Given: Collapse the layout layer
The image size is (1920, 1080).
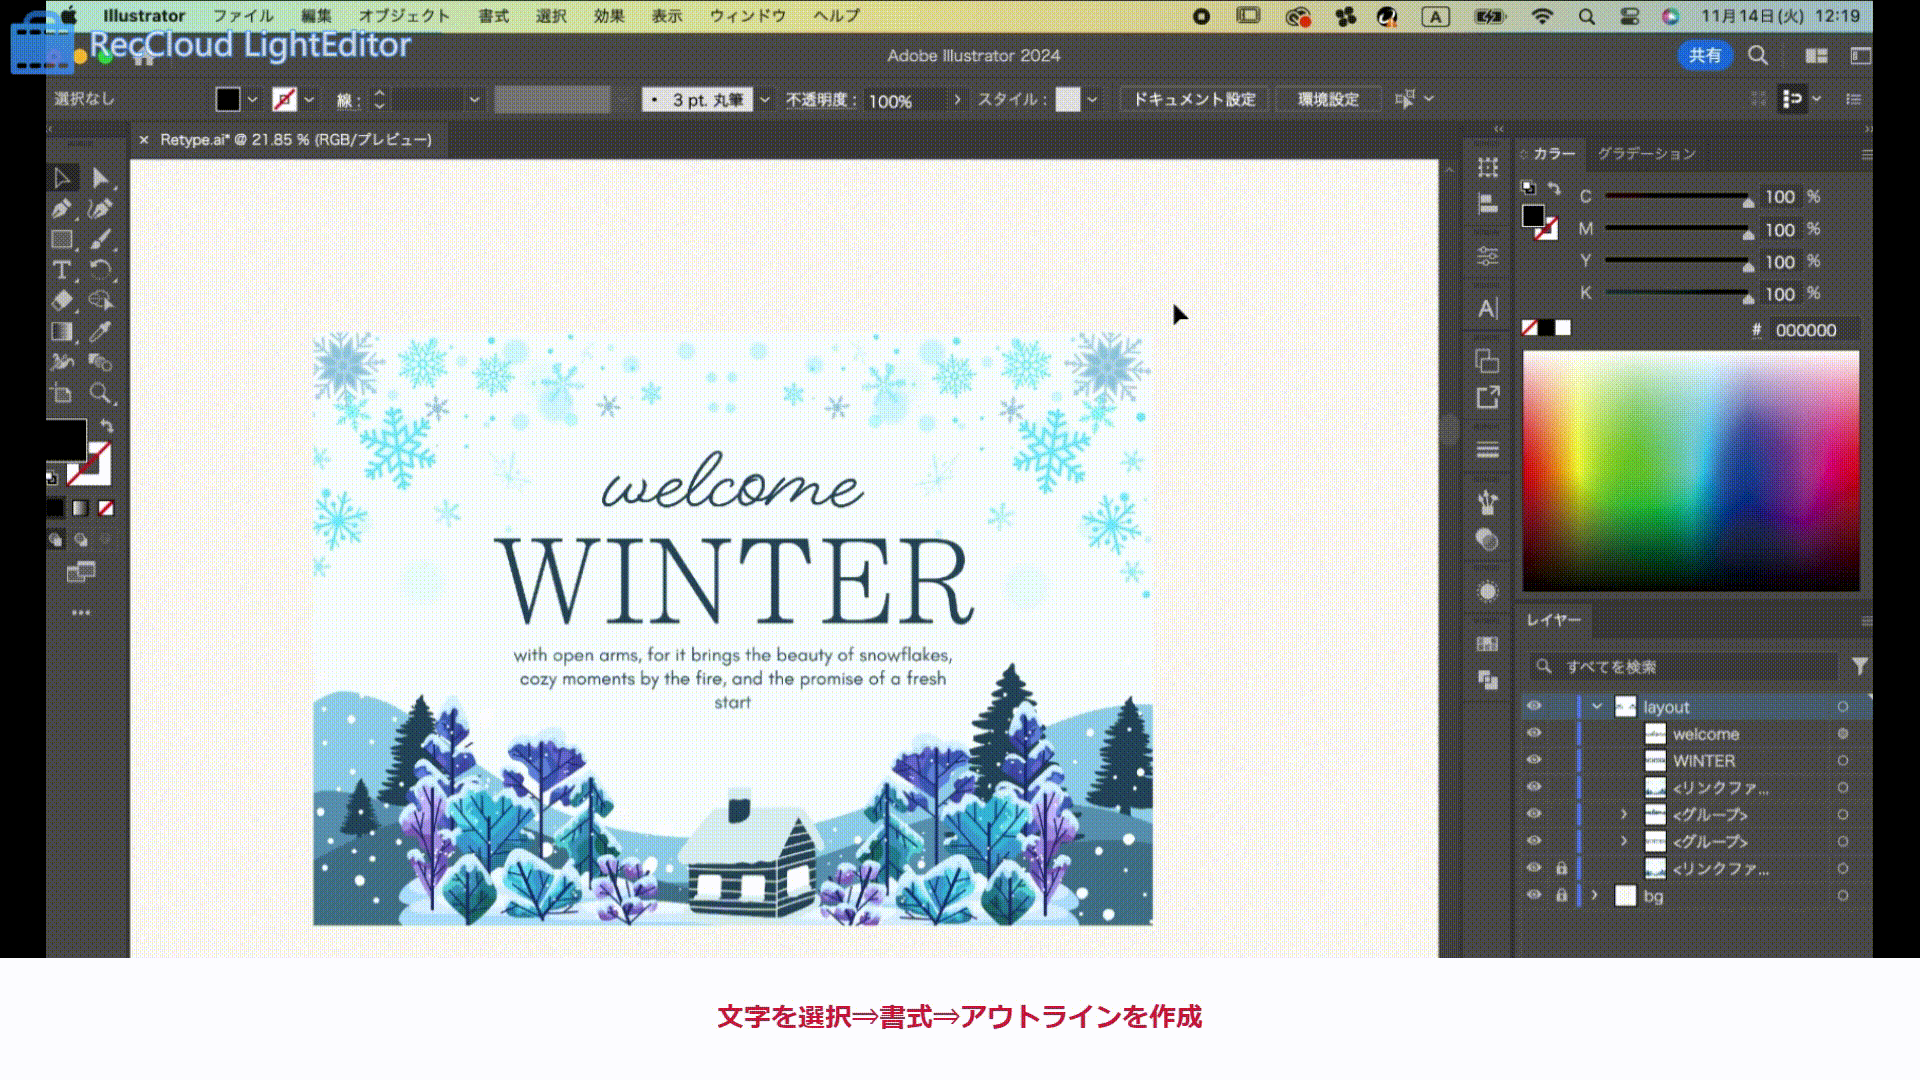Looking at the screenshot, I should [x=1597, y=707].
